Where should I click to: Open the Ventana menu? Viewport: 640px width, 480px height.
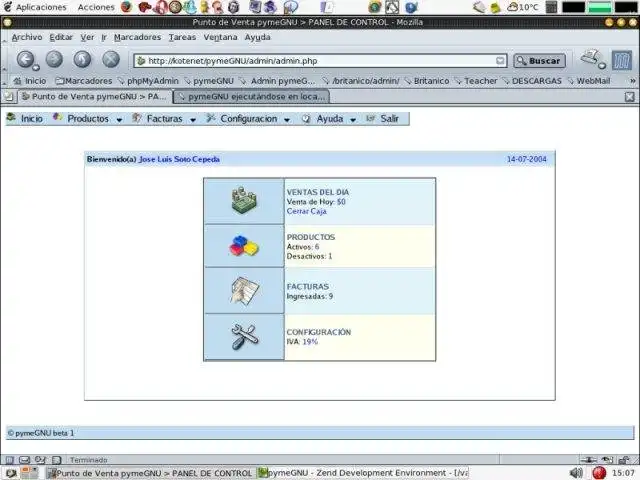[220, 37]
